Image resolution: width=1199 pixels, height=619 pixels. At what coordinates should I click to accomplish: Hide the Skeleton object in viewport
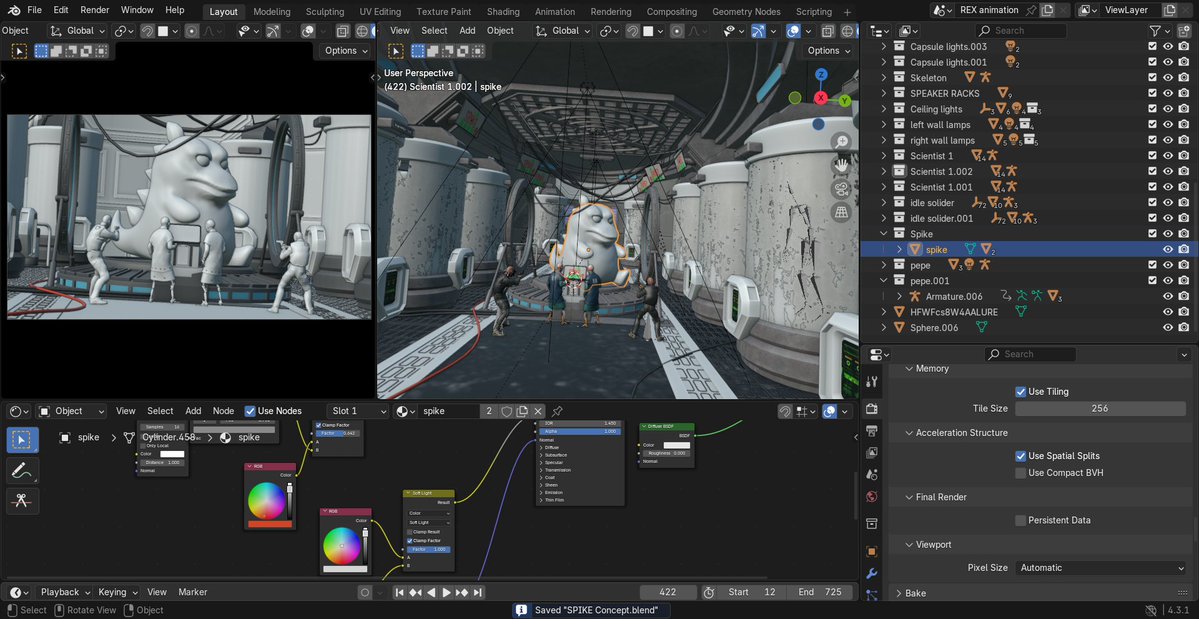[x=1167, y=78]
